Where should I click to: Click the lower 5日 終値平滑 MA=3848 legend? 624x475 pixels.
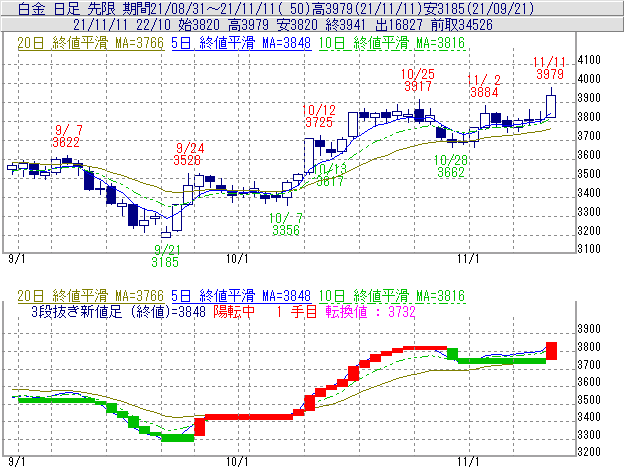(x=241, y=296)
